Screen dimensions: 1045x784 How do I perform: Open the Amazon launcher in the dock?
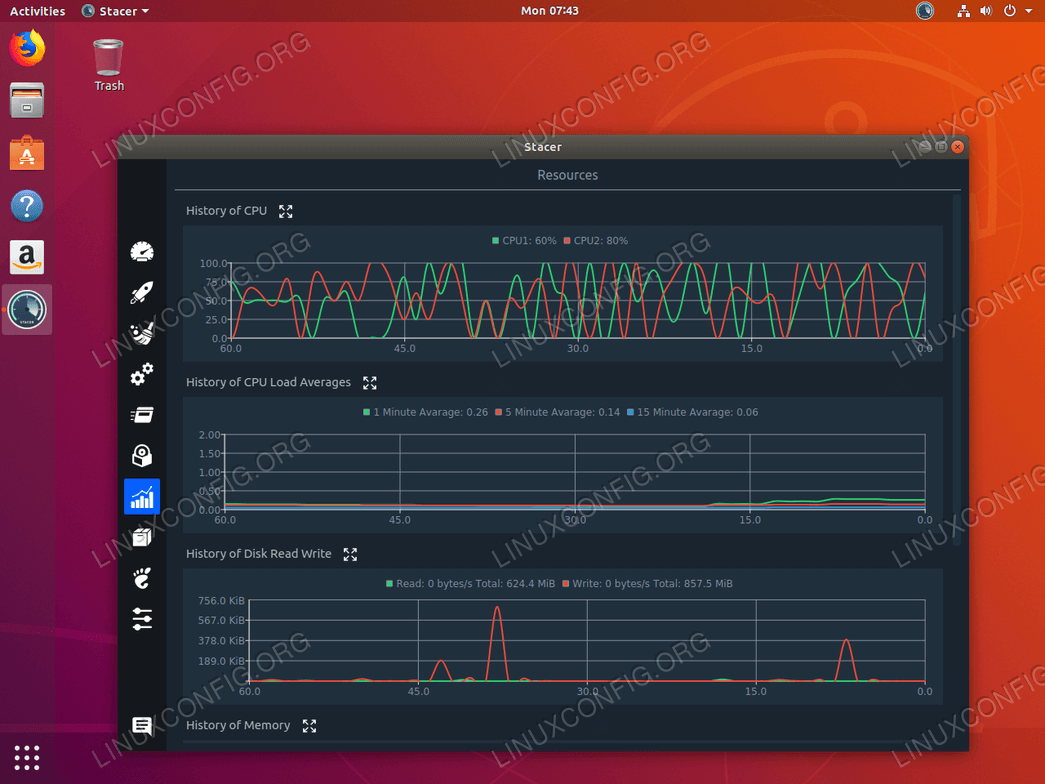pyautogui.click(x=27, y=257)
